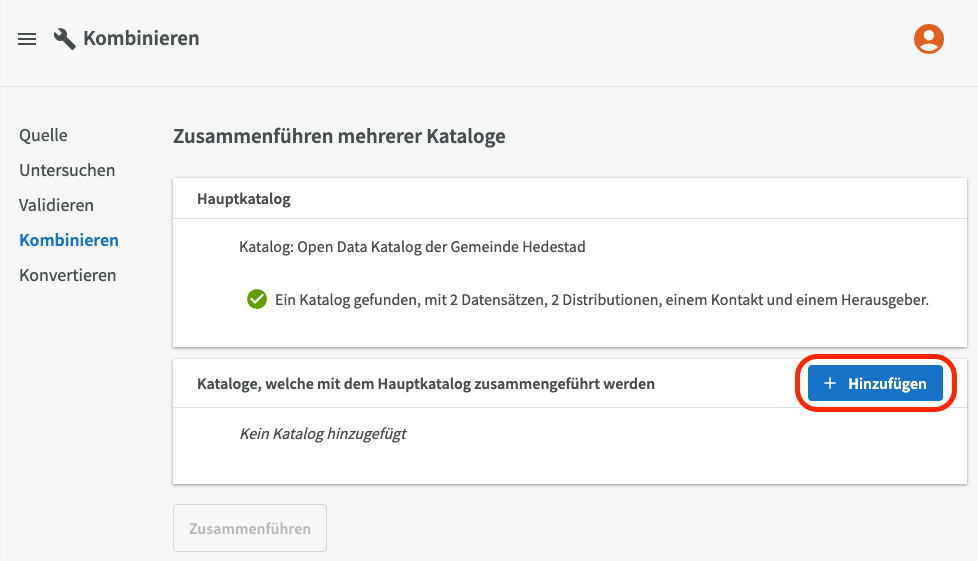The width and height of the screenshot is (978, 561).
Task: Open the Untersuchen section
Action: coord(67,170)
